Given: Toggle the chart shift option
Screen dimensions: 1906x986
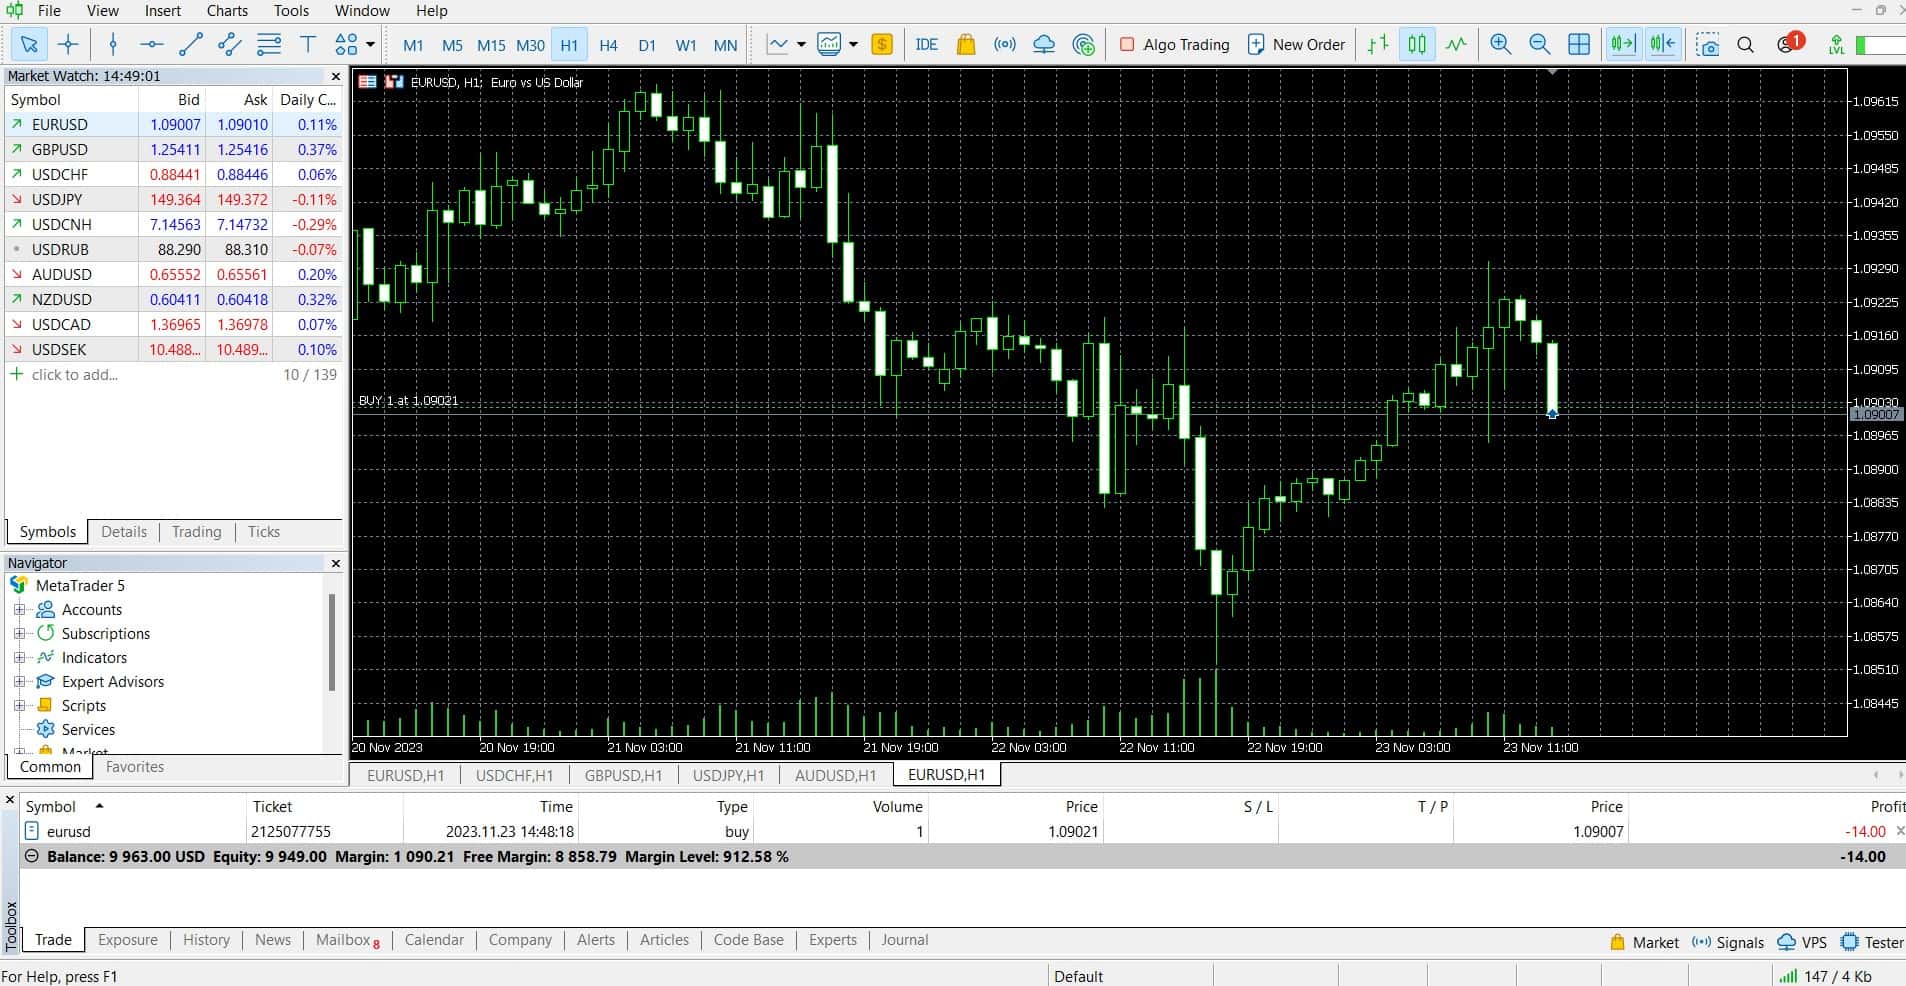Looking at the screenshot, I should coord(1663,44).
